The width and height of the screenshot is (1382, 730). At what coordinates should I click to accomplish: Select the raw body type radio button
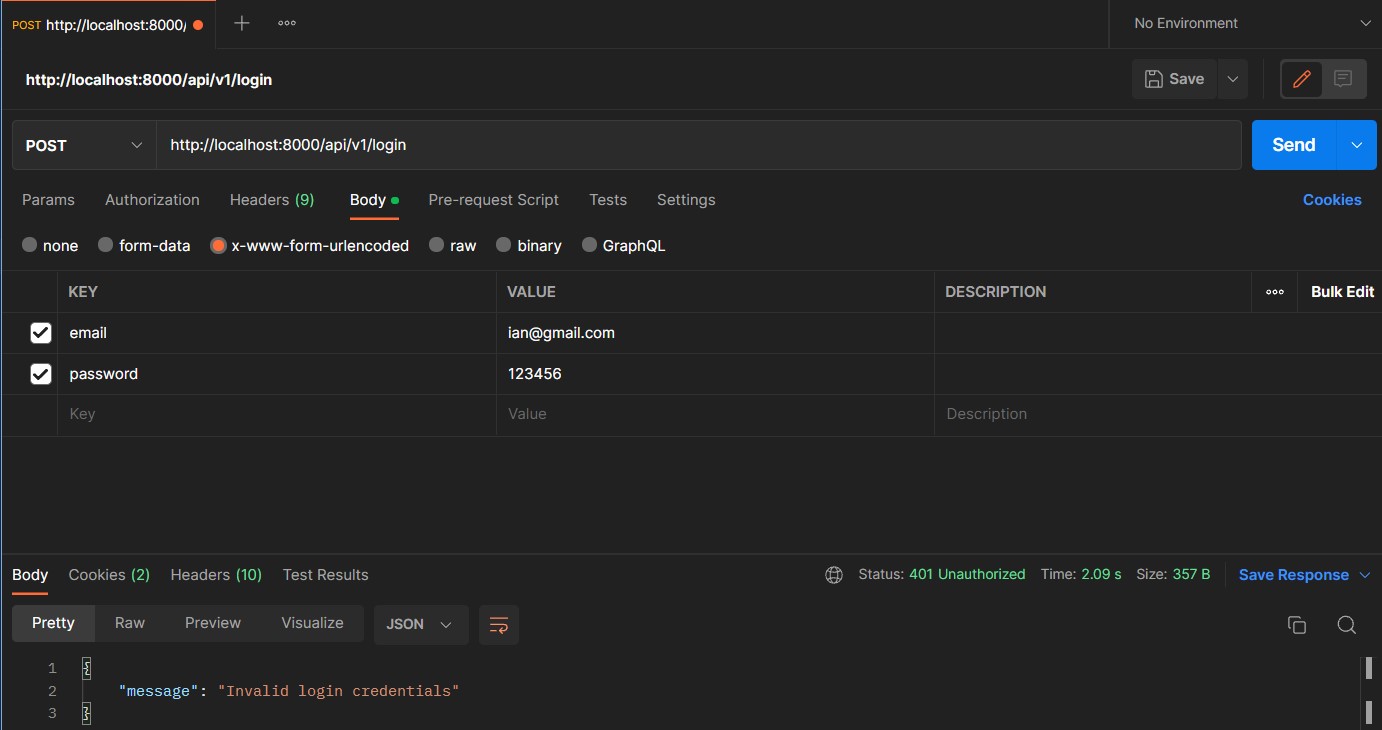(437, 245)
